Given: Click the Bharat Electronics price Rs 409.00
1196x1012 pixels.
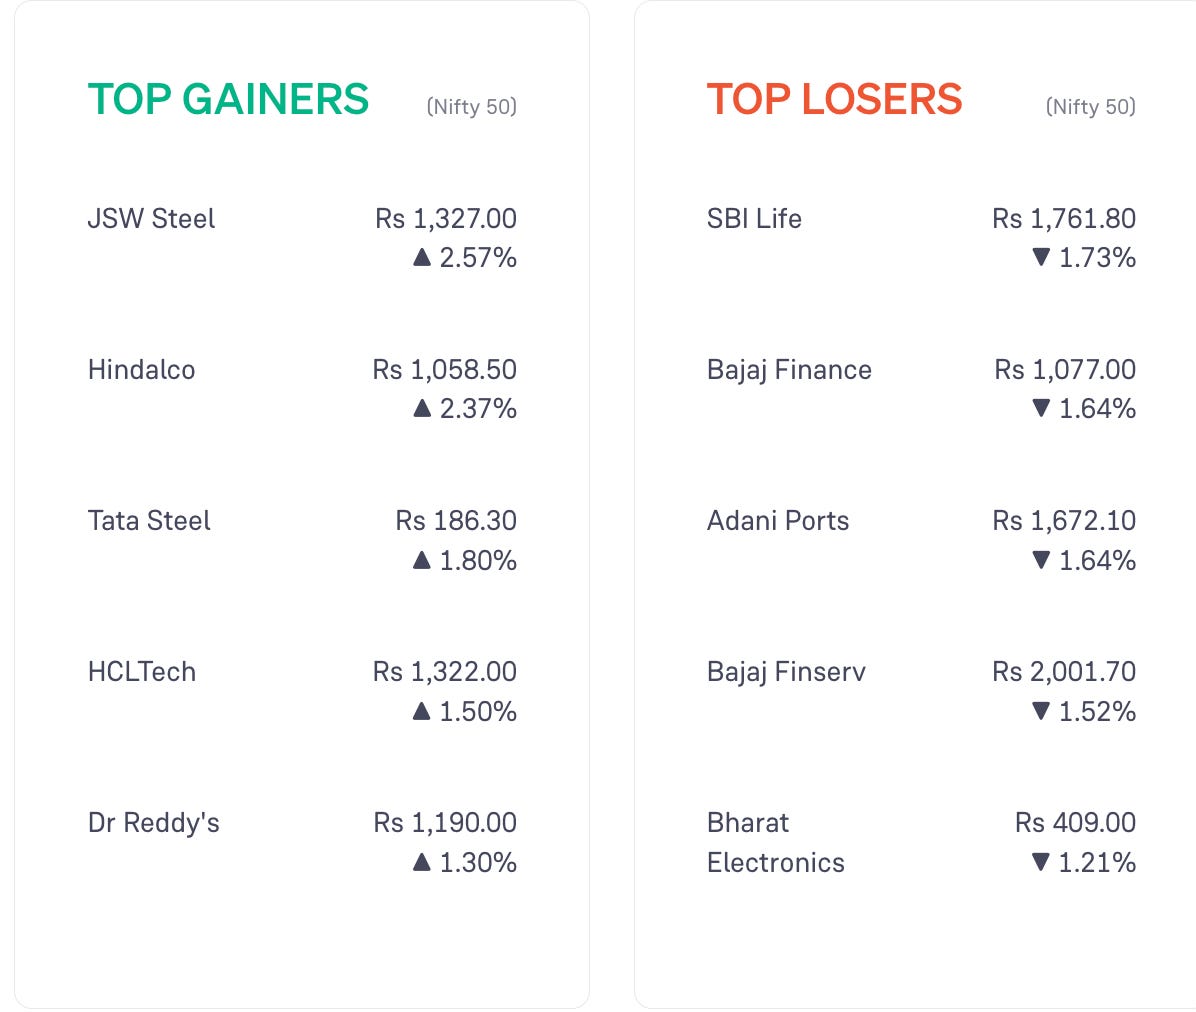Looking at the screenshot, I should click(x=1075, y=823).
